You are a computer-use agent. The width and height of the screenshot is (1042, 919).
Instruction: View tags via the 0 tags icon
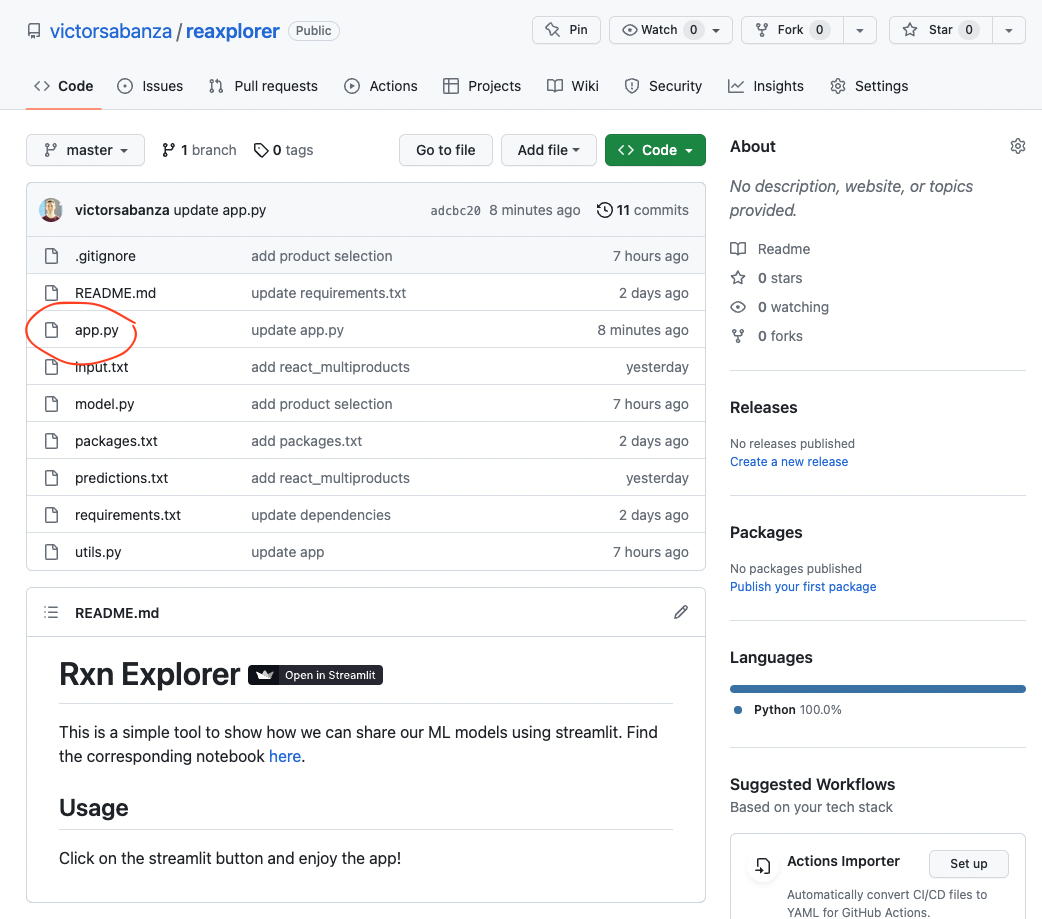[x=261, y=150]
